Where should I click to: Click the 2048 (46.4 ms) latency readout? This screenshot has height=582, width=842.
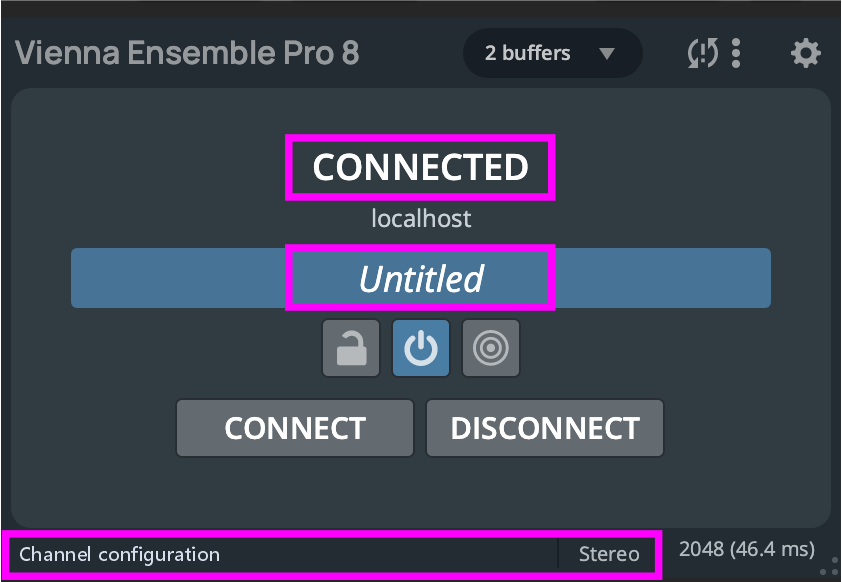pos(746,549)
